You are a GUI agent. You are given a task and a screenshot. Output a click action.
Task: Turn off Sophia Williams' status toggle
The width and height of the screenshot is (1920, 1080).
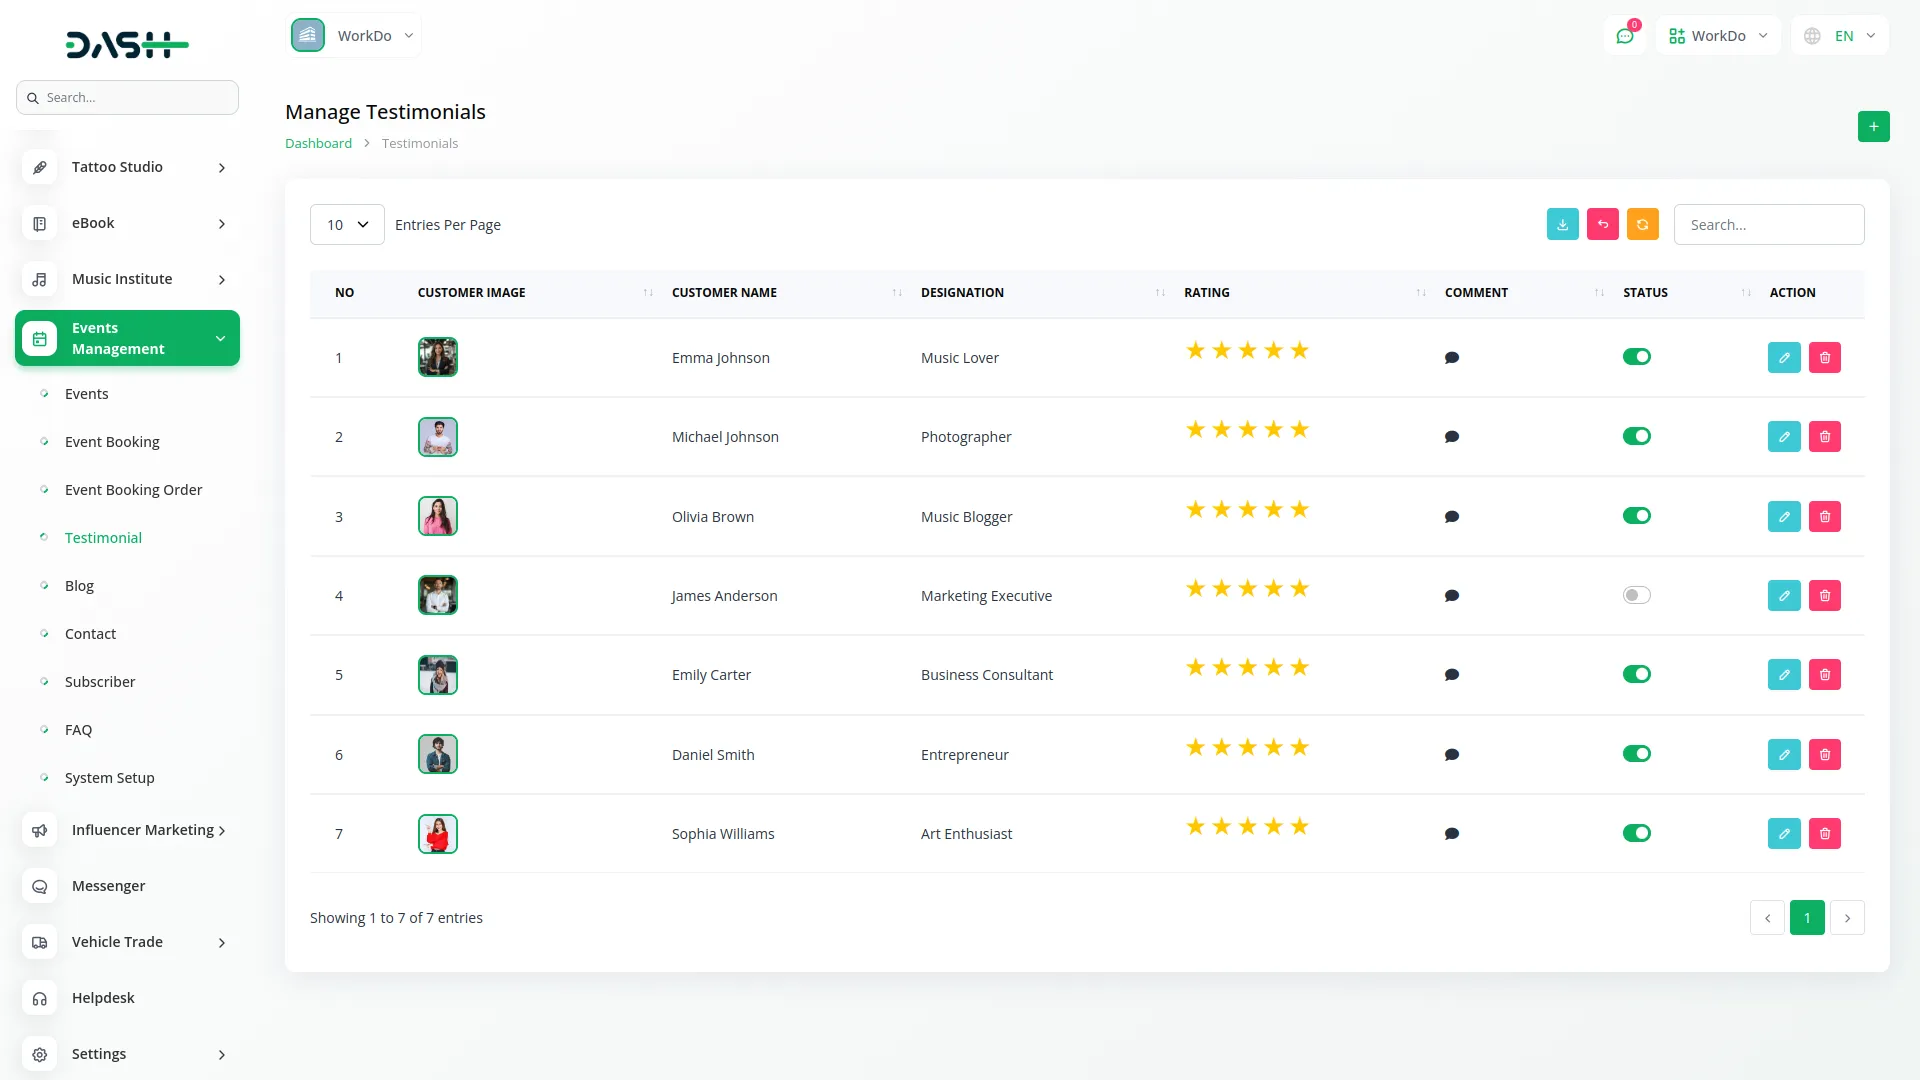pos(1636,834)
